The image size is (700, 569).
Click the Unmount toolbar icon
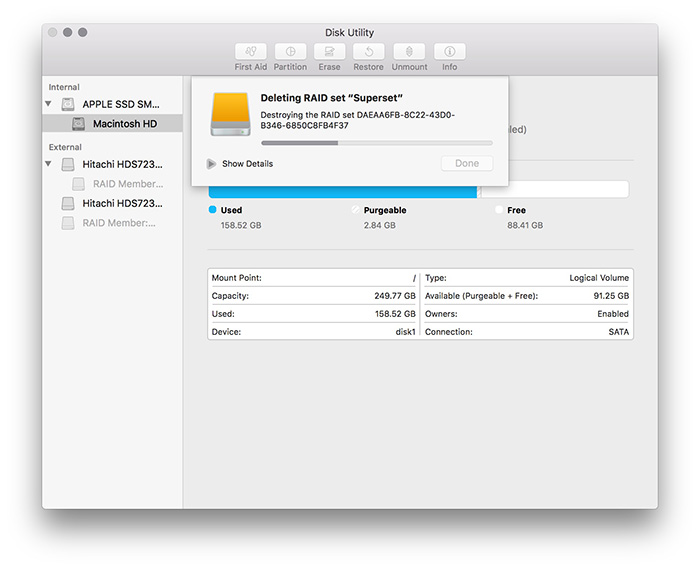(409, 52)
